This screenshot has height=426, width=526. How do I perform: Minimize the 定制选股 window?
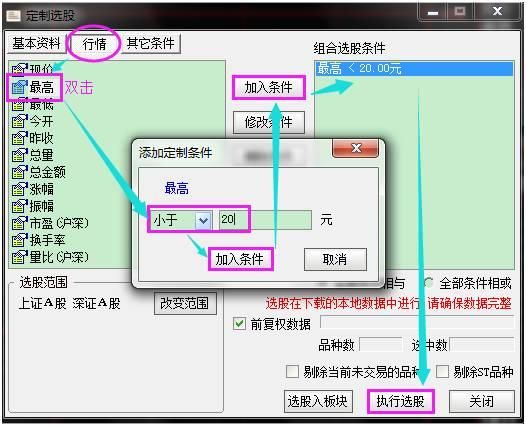click(x=433, y=12)
